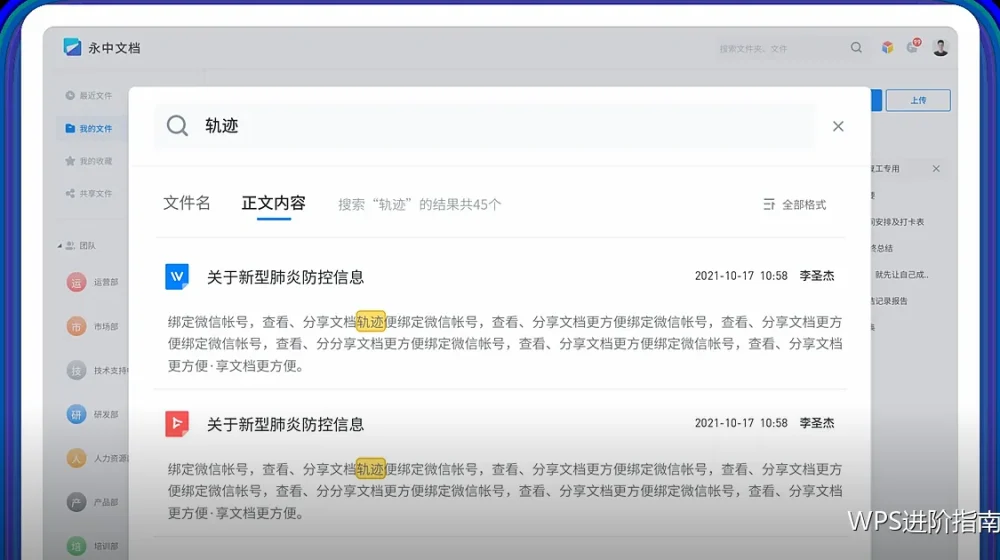
Task: Click the result count text 搜索“轨迹”的结果共45个
Action: point(420,205)
